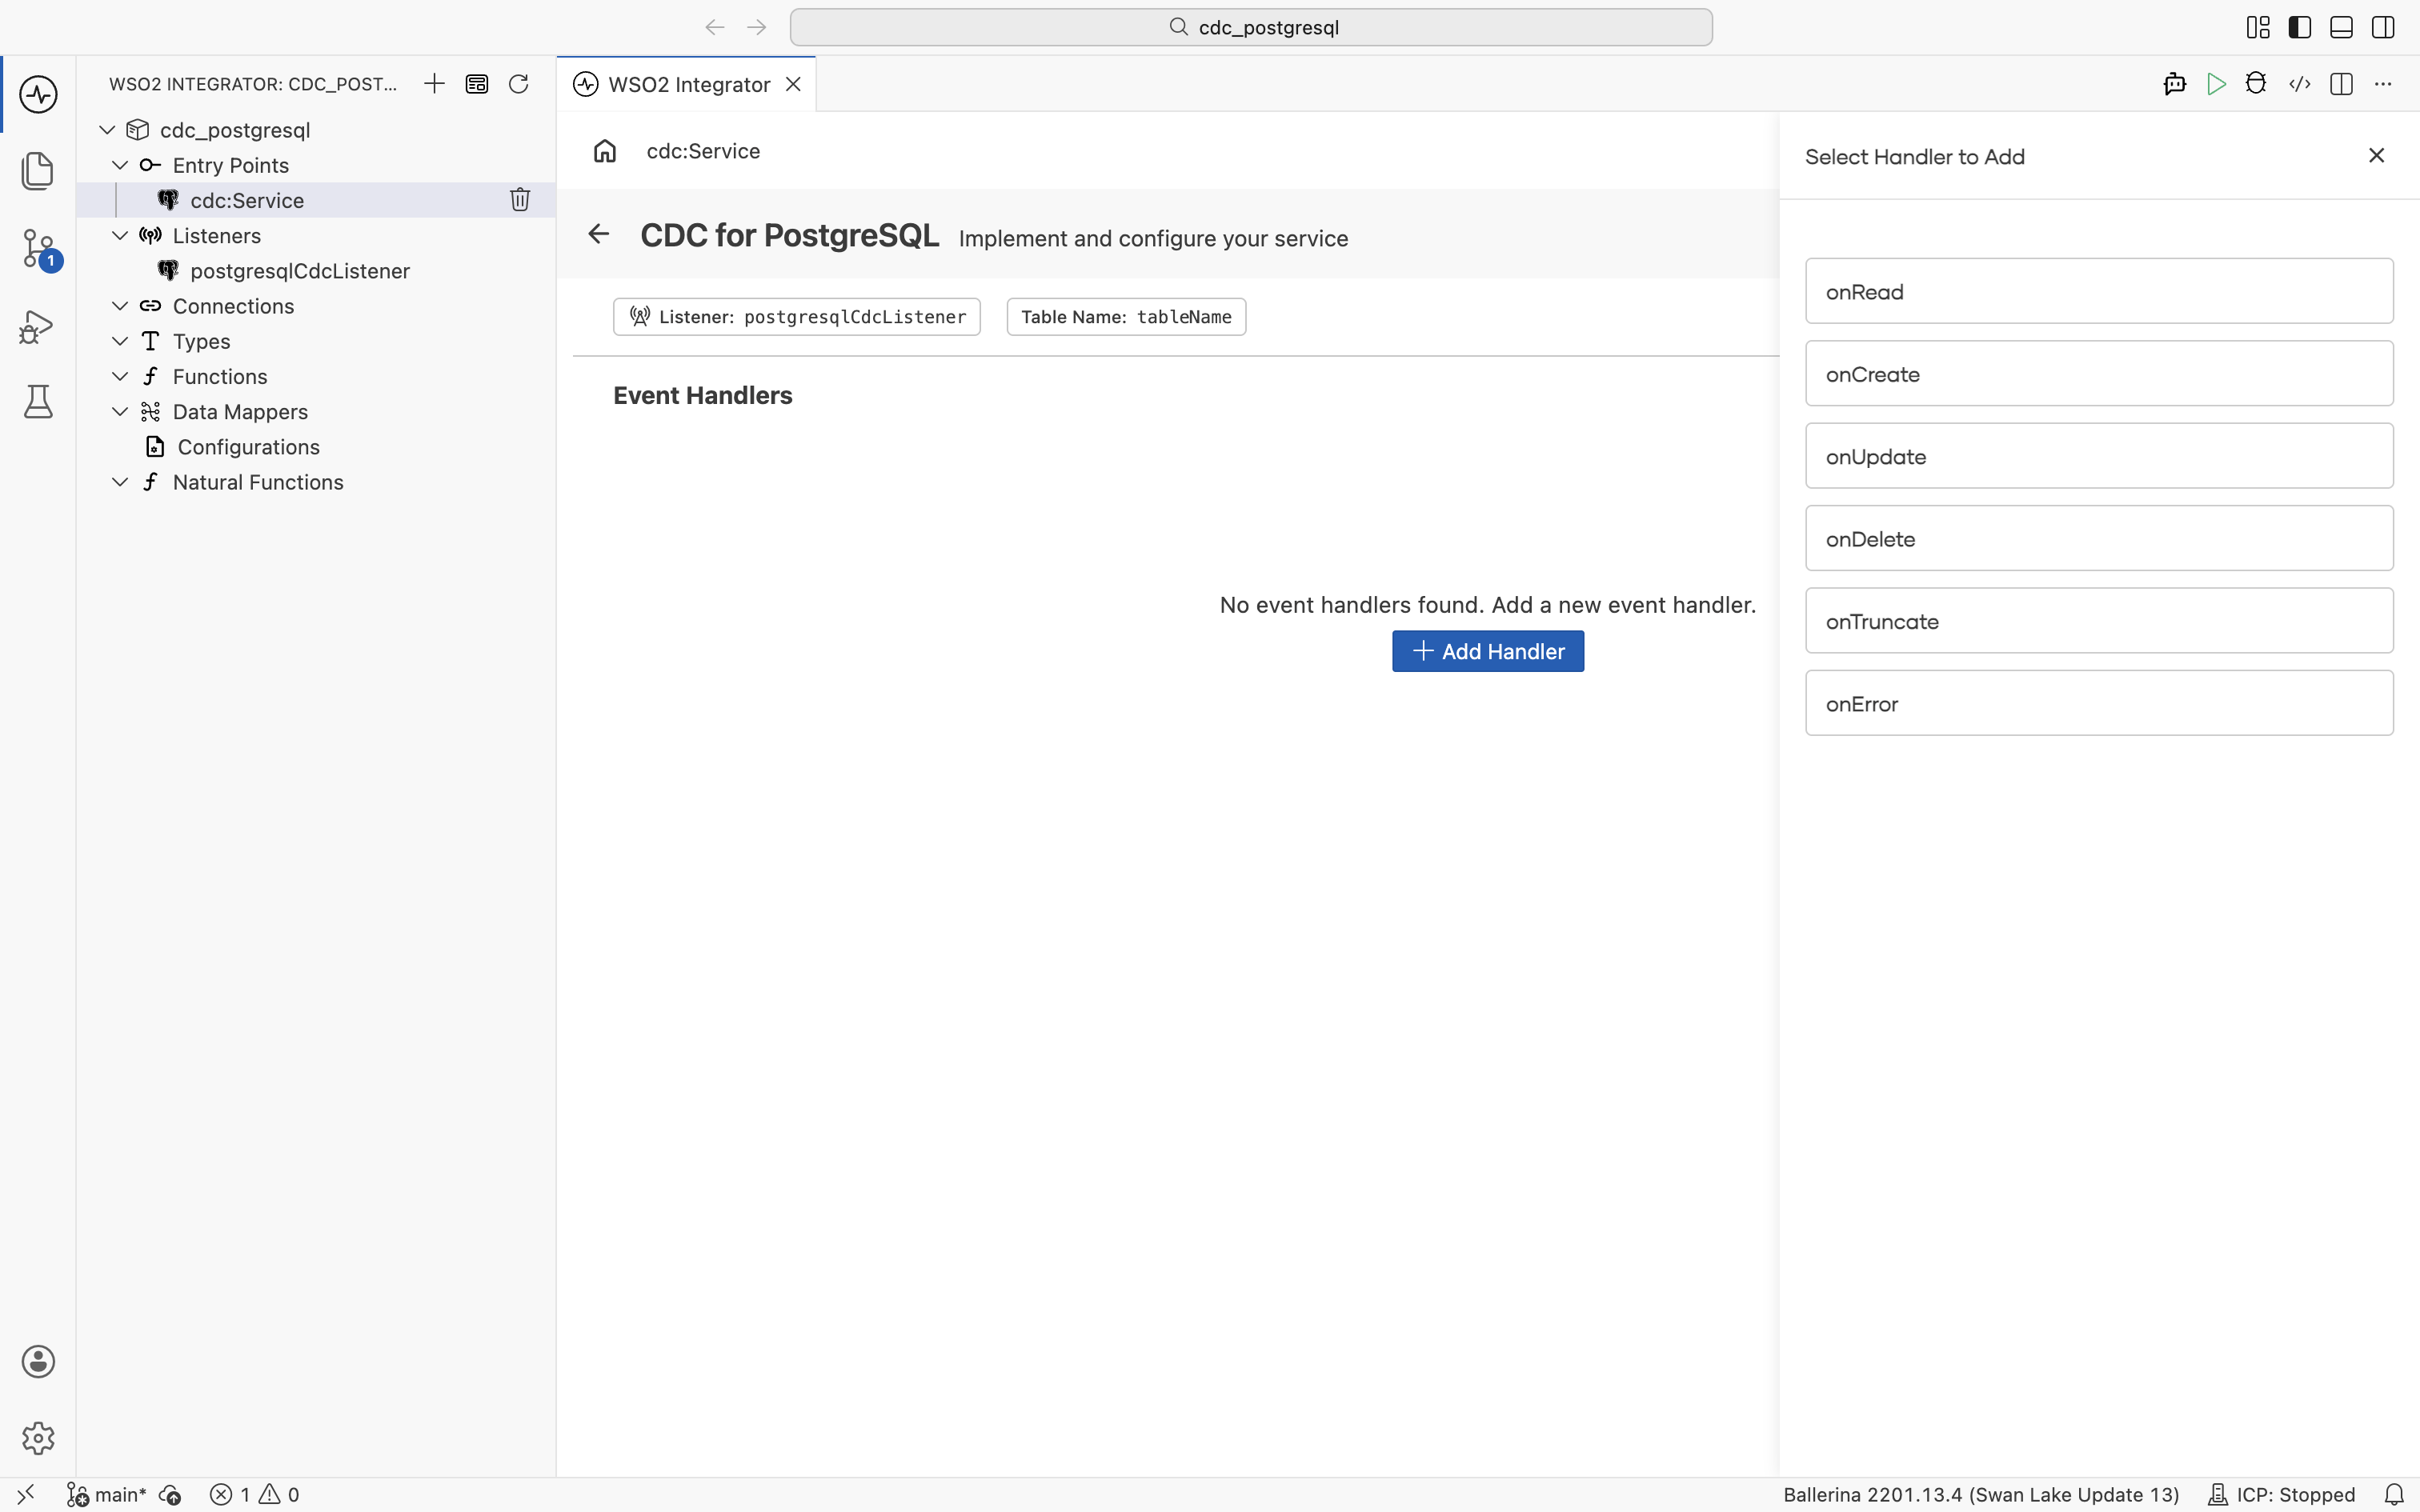The image size is (2420, 1512).
Task: Collapse the Types section
Action: [120, 341]
